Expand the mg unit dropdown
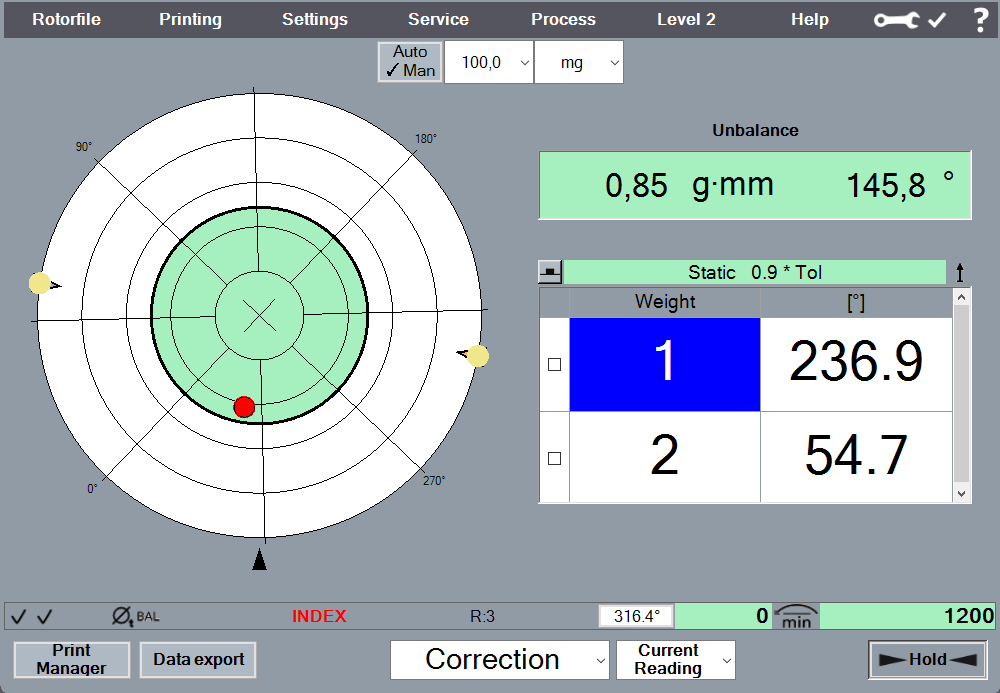The height and width of the screenshot is (693, 1000). 579,62
